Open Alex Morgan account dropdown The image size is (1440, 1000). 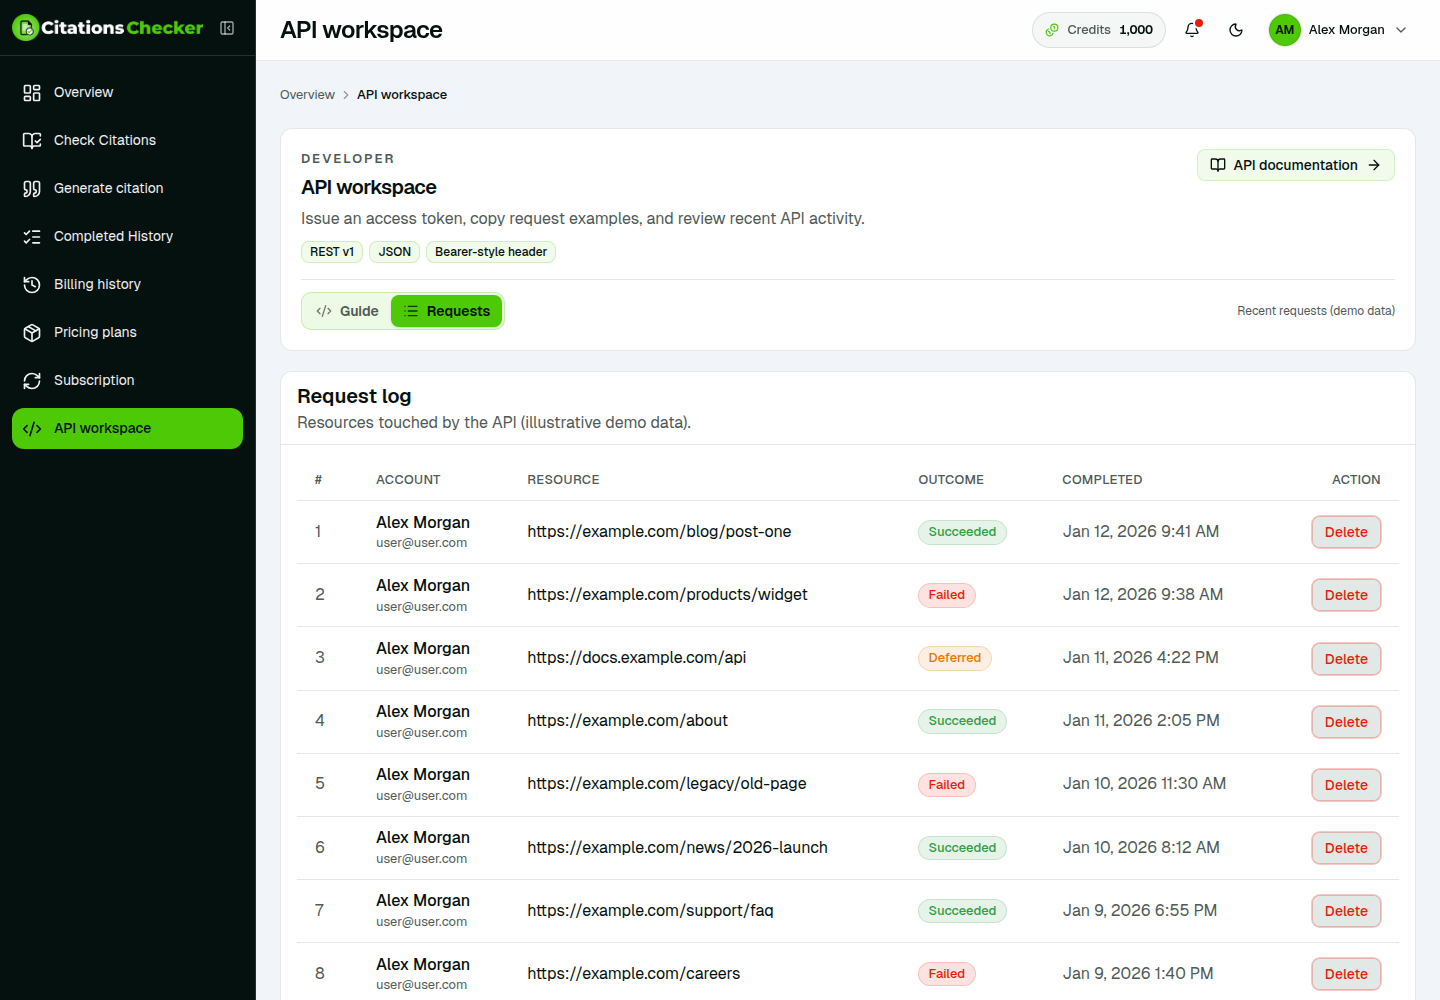(1338, 30)
